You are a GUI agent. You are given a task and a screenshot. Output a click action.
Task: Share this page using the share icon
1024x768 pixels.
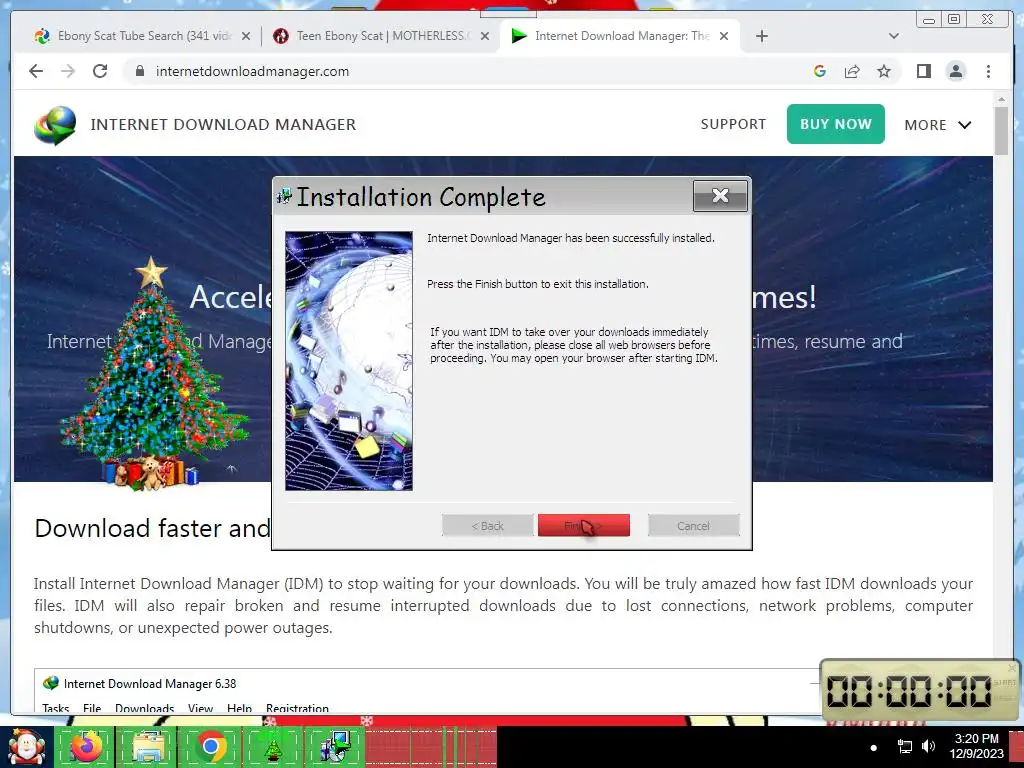click(x=852, y=71)
